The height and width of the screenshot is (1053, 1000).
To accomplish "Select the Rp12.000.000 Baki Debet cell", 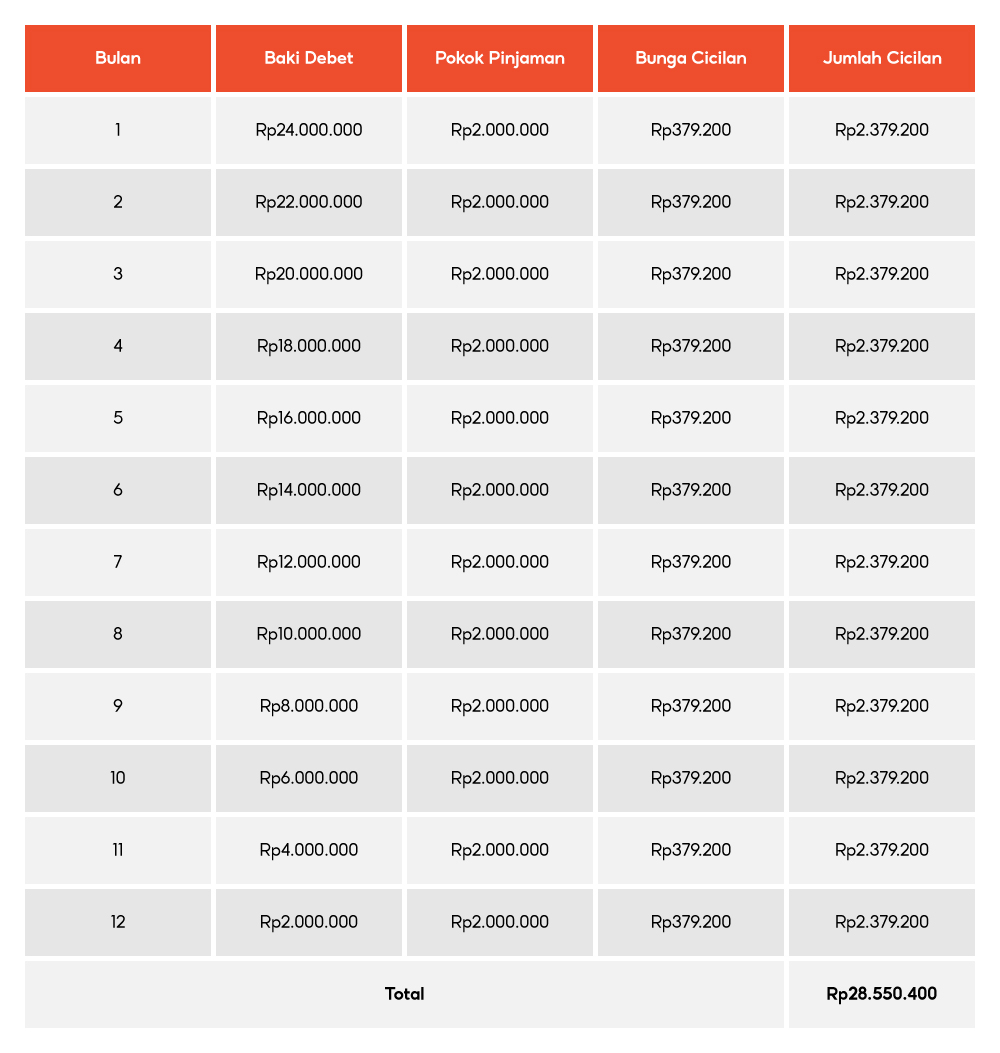I will [x=309, y=562].
